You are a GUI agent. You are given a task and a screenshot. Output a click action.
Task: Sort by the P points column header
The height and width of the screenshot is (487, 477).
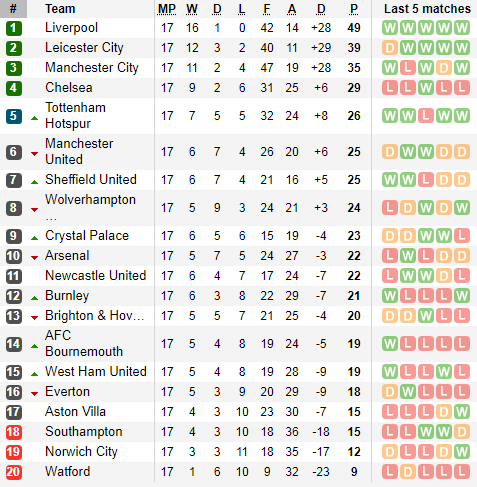[x=354, y=9]
